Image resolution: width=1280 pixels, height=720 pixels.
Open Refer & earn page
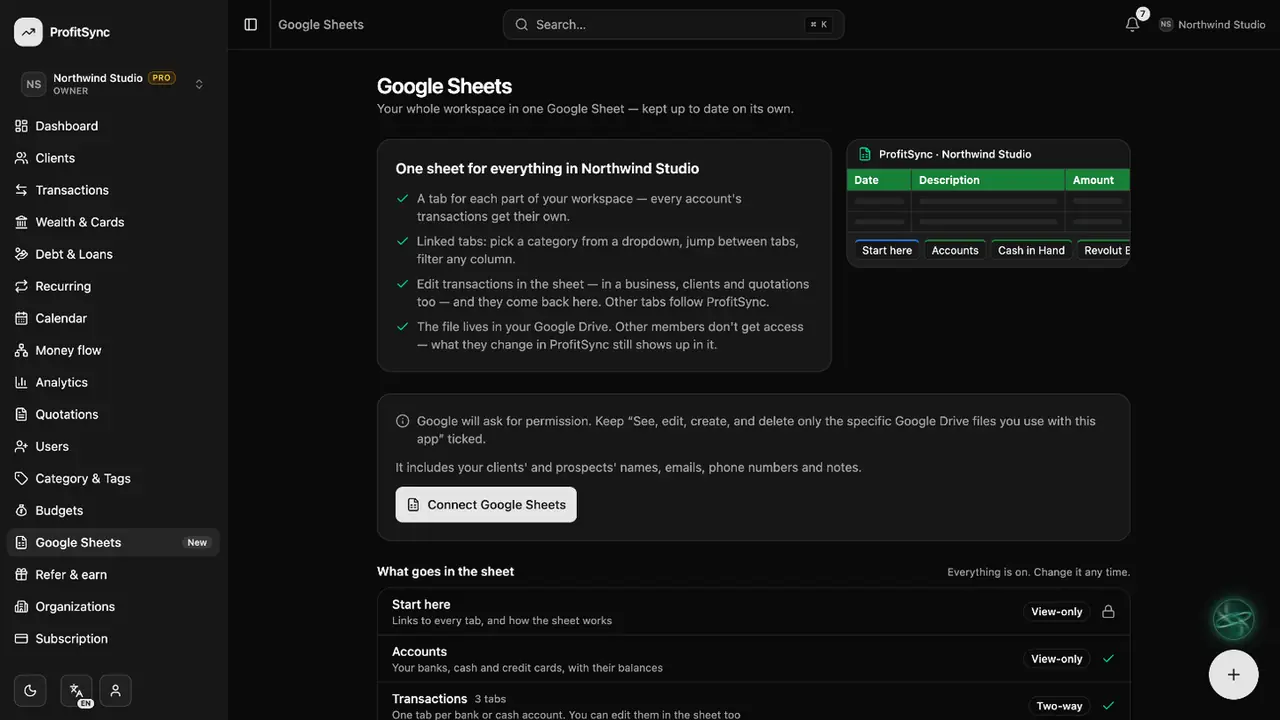(x=113, y=574)
